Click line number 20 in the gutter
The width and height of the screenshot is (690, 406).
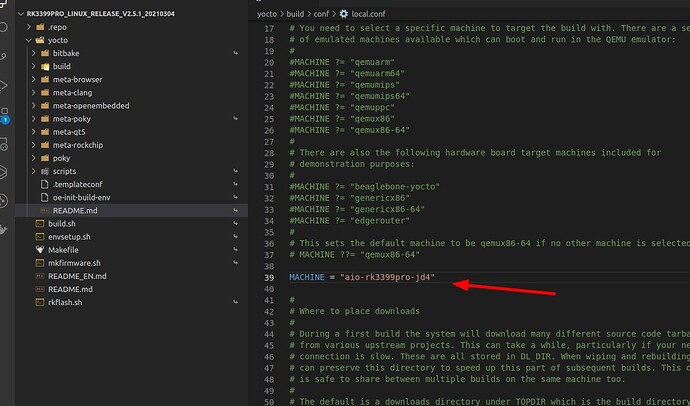point(269,62)
